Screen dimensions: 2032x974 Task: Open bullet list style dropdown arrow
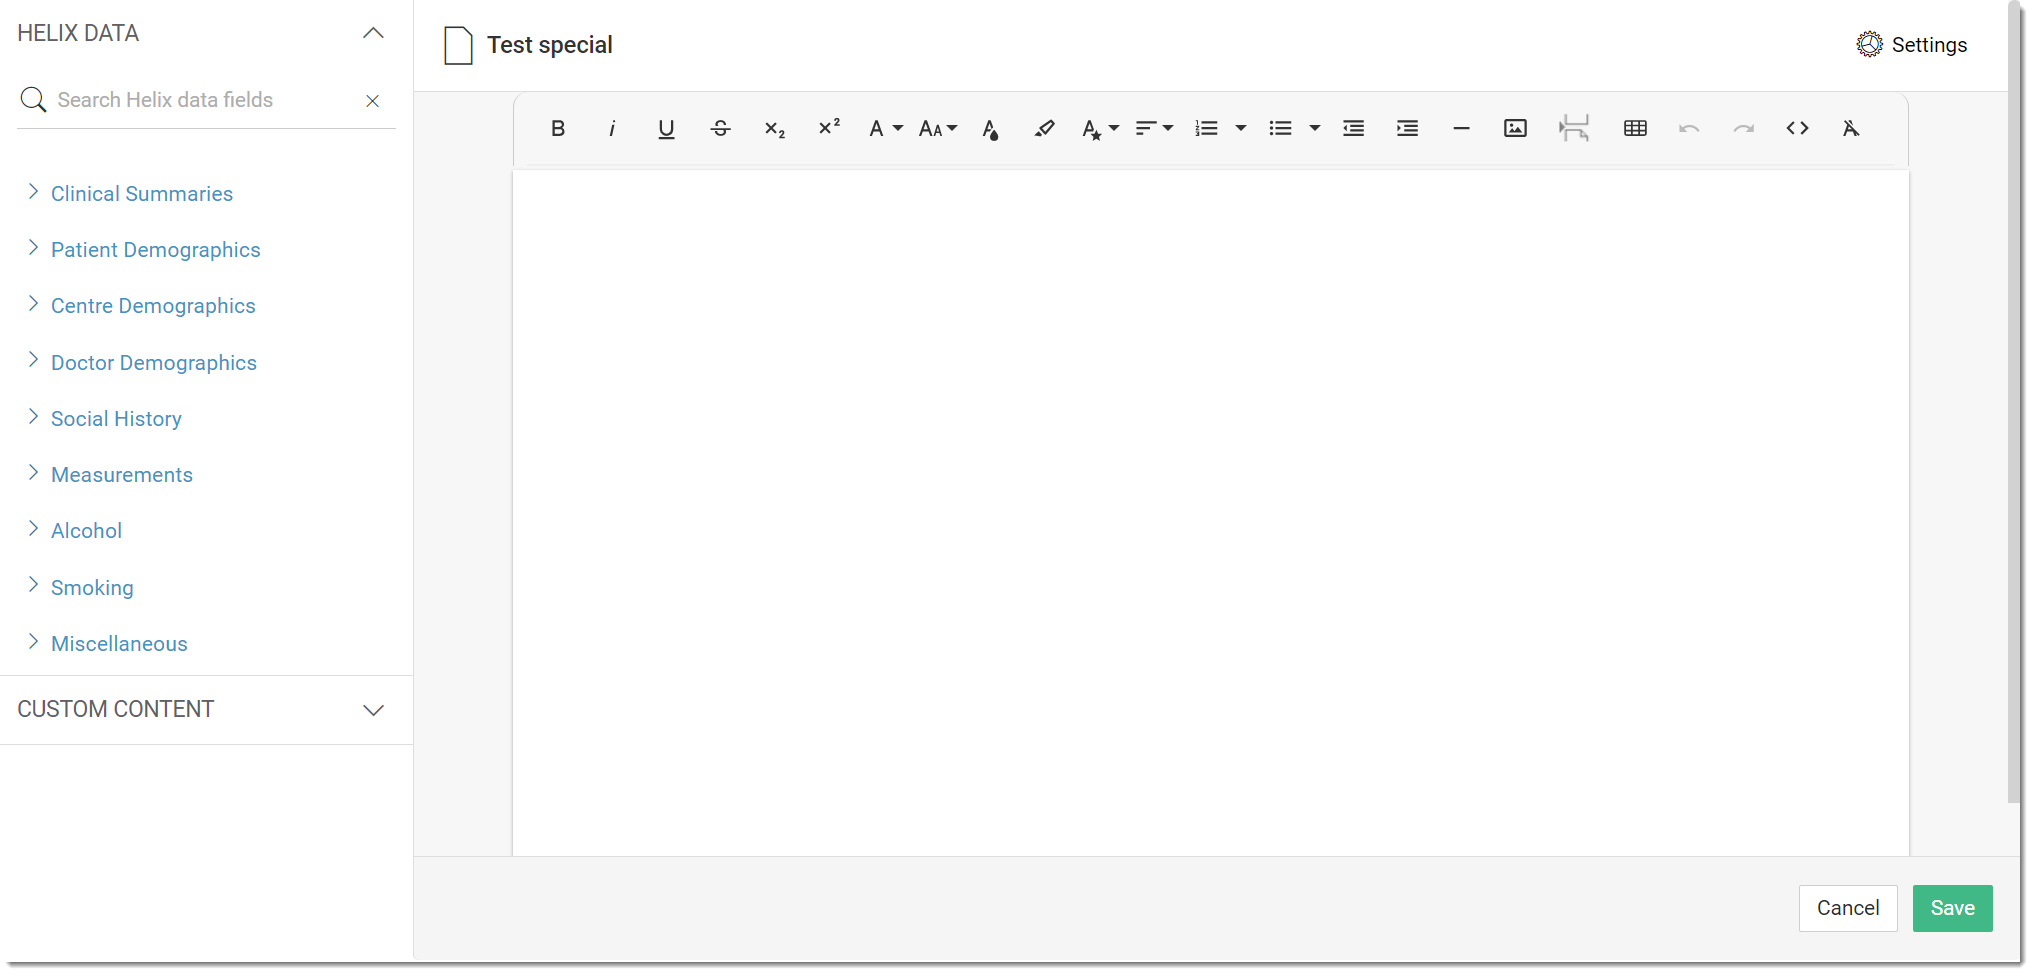point(1315,128)
